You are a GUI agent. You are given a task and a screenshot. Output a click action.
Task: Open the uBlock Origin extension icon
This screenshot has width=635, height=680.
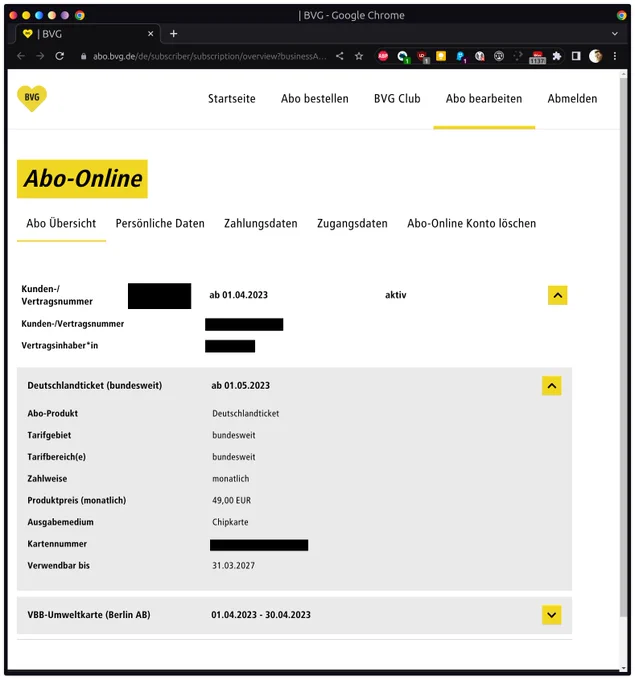(x=422, y=56)
